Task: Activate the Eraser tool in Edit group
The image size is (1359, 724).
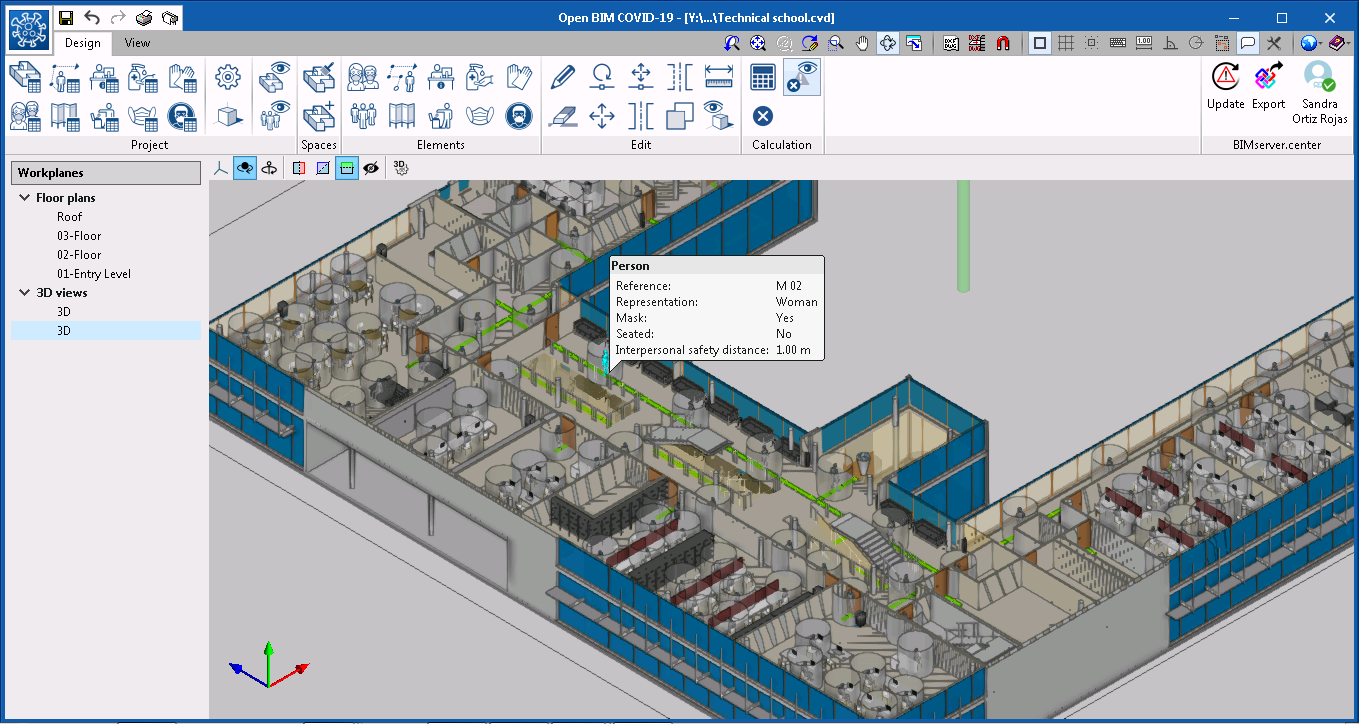Action: pyautogui.click(x=561, y=116)
